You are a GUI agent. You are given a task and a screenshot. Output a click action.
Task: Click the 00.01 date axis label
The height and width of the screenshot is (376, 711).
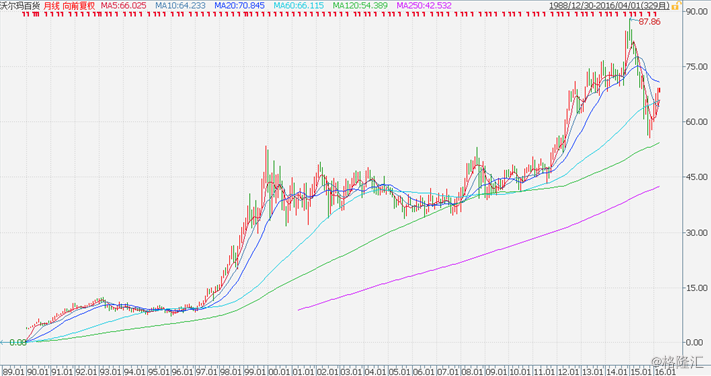coord(279,372)
